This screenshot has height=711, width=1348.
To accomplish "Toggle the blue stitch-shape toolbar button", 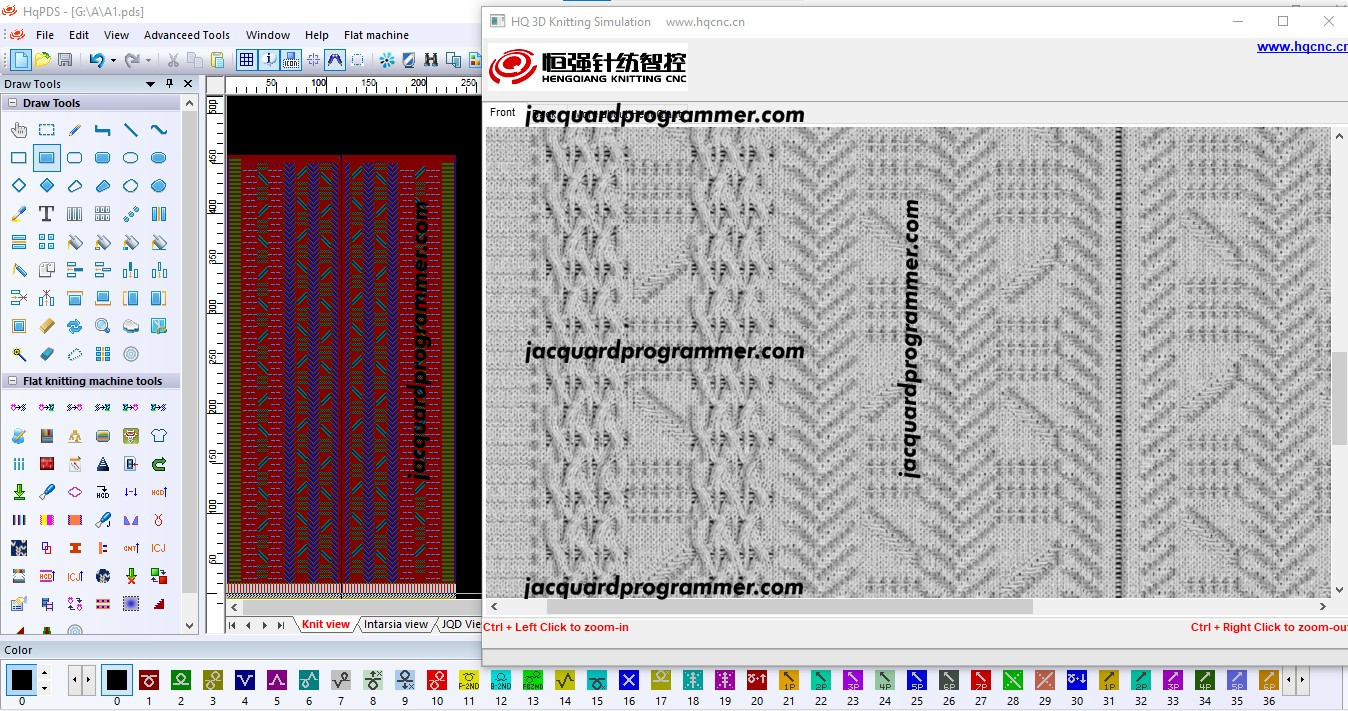I will tap(335, 60).
